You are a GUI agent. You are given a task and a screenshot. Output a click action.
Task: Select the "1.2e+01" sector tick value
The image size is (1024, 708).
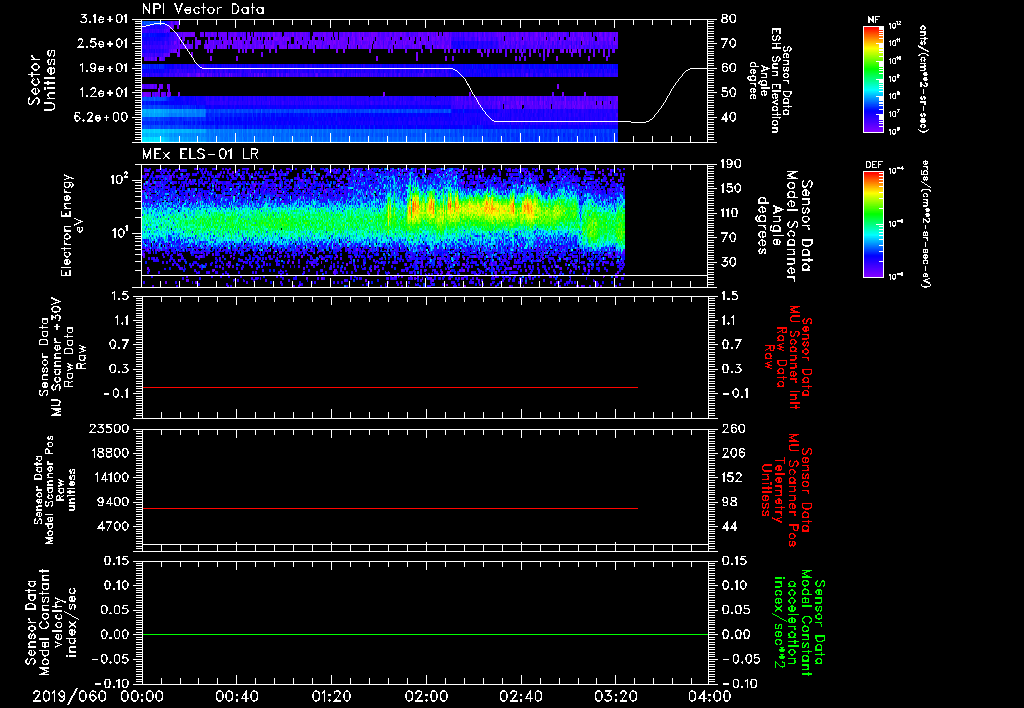coord(103,93)
